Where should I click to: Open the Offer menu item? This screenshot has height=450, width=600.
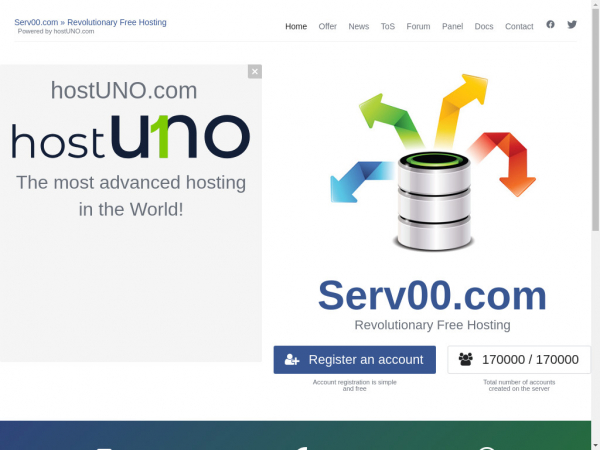328,26
